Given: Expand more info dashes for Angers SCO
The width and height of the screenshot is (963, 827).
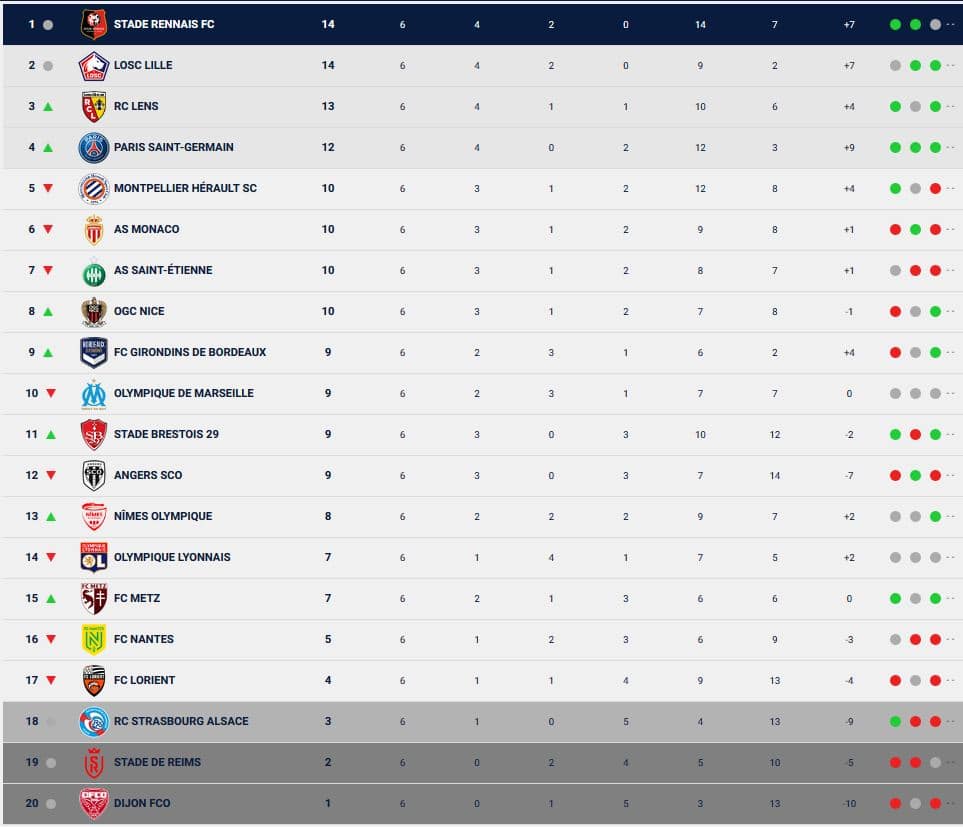Looking at the screenshot, I should click(x=951, y=475).
